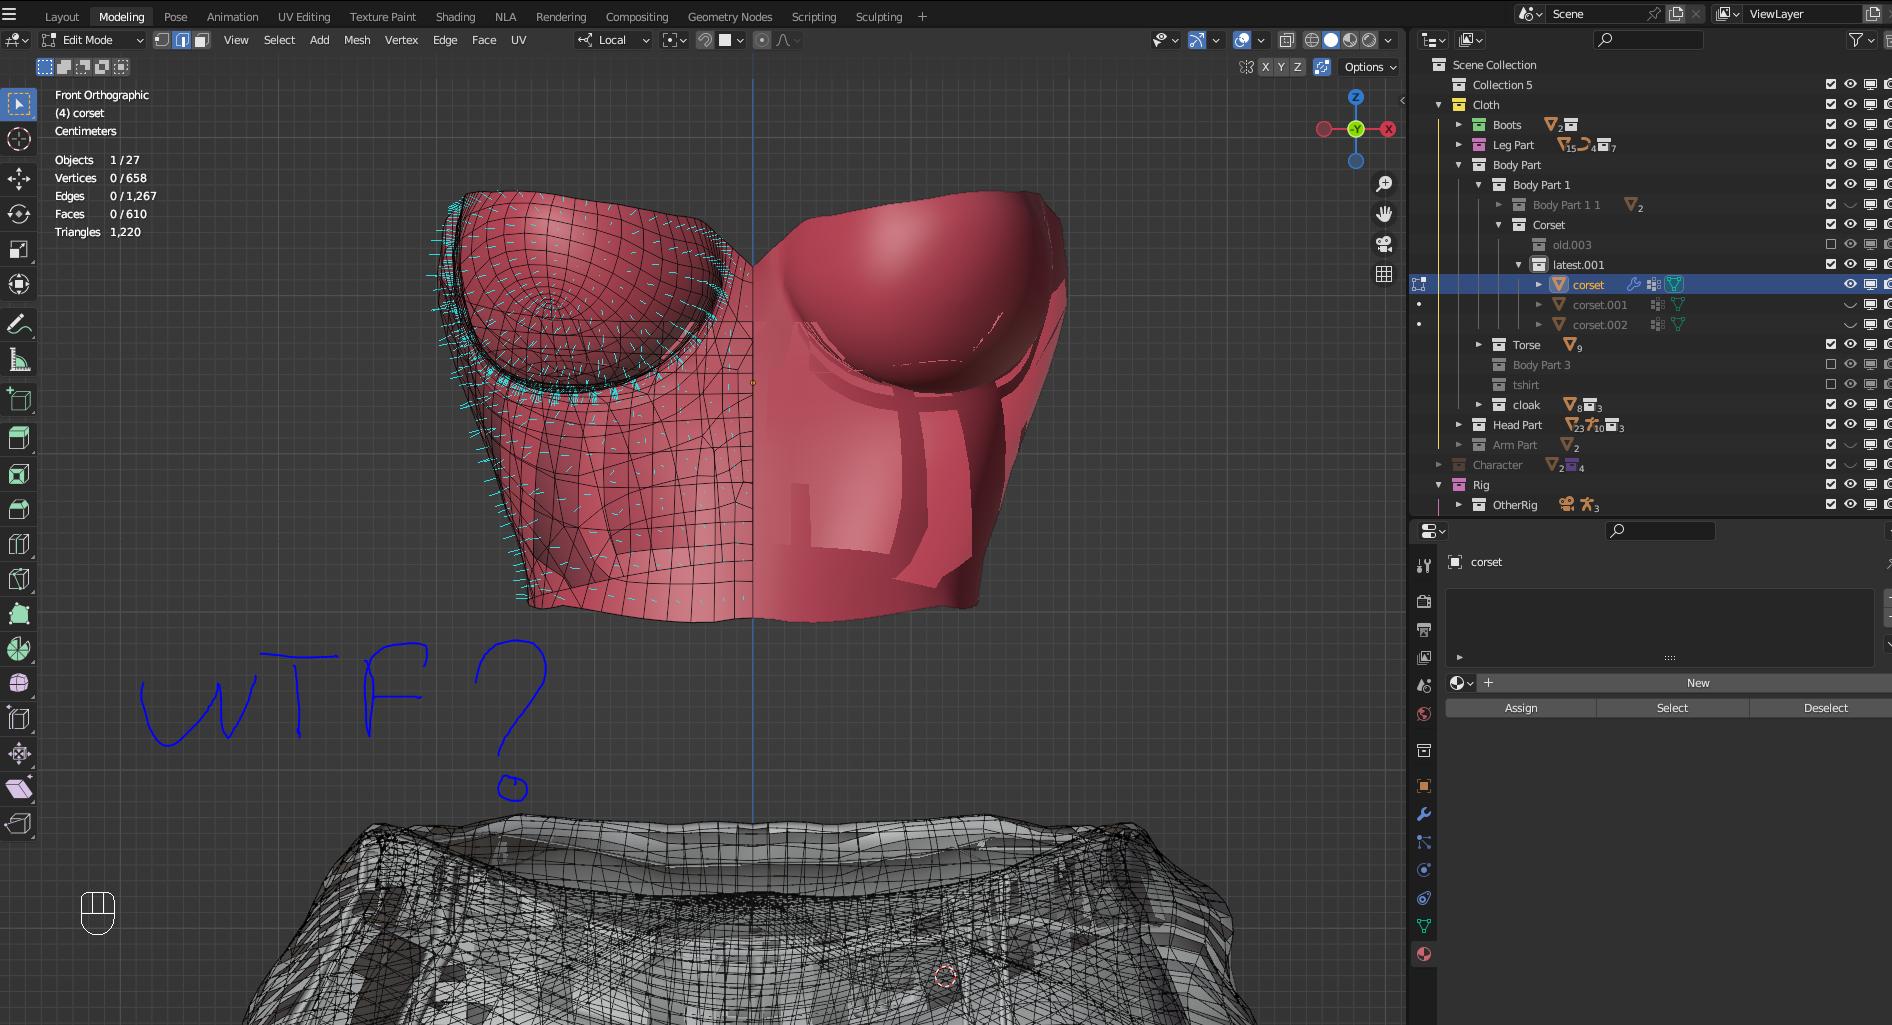Viewport: 1892px width, 1025px height.
Task: Select the Measure tool
Action: coord(19,359)
